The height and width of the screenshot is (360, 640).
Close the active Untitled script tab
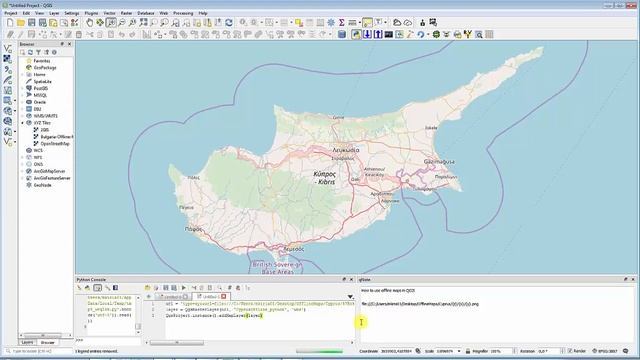pos(224,297)
